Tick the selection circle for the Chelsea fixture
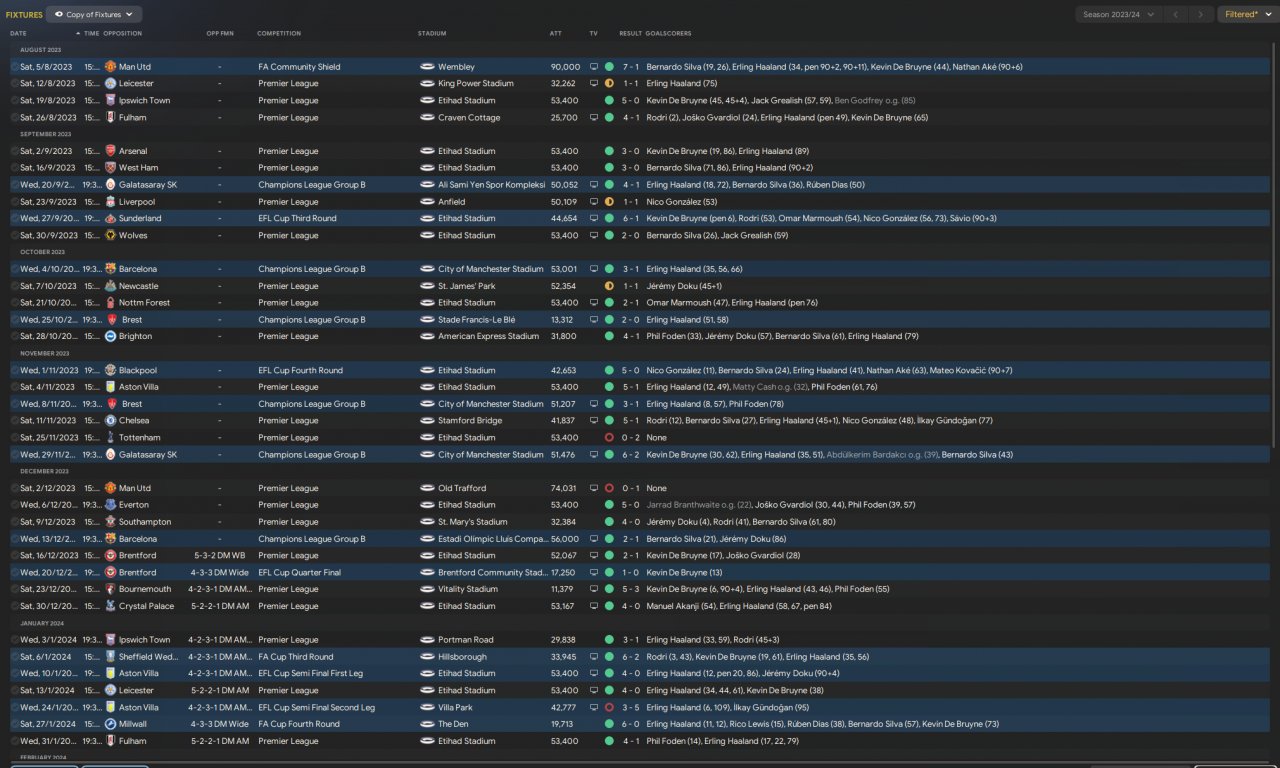Image resolution: width=1280 pixels, height=768 pixels. point(14,421)
